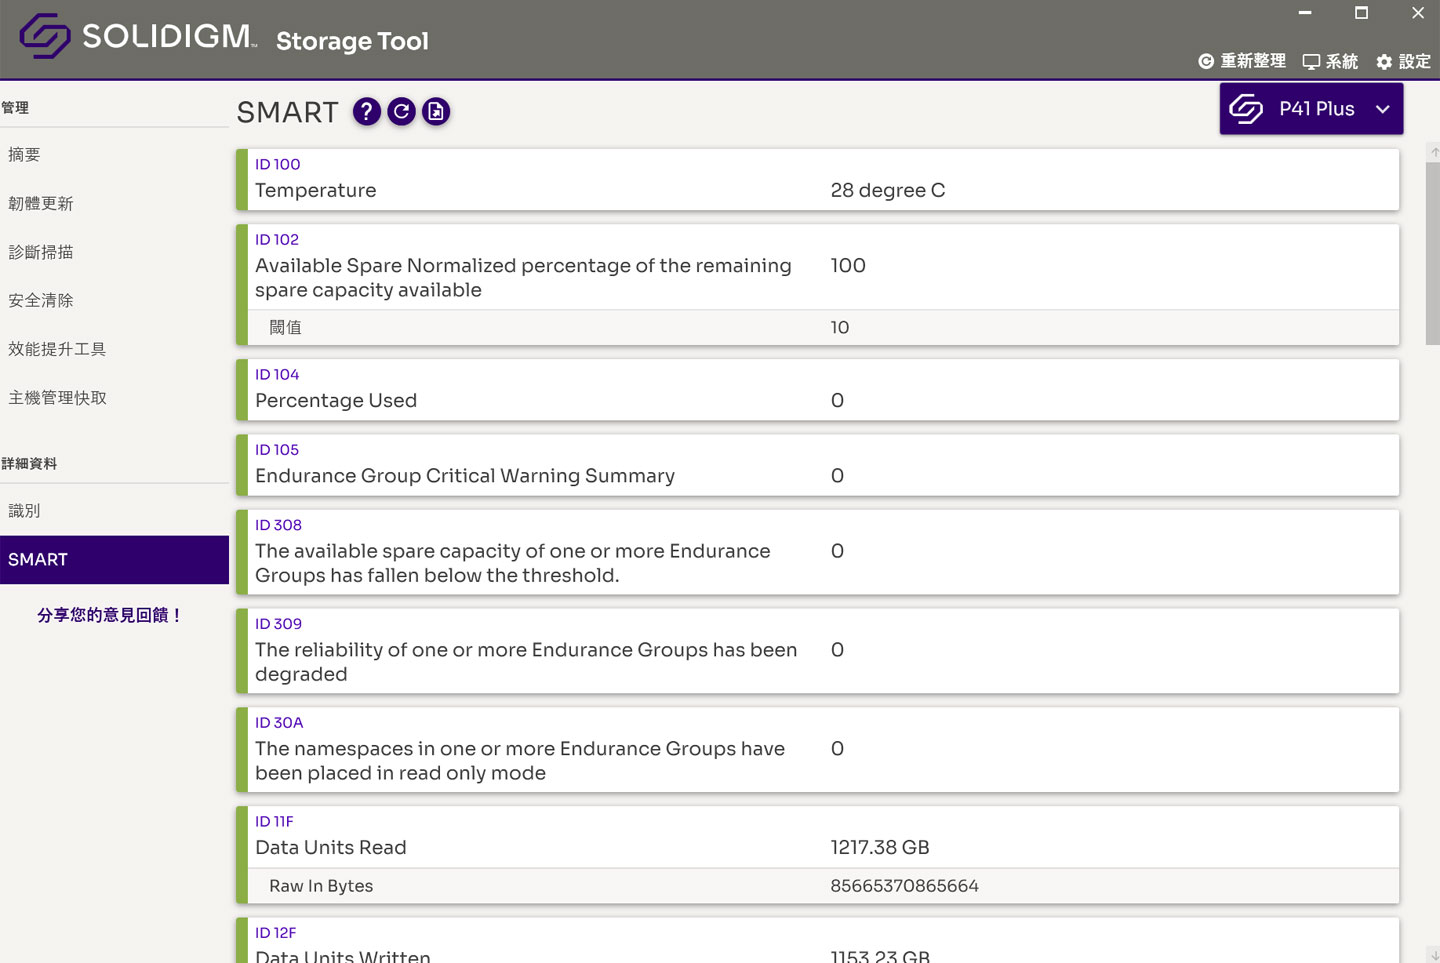Open the 識別 identify page

pos(25,511)
